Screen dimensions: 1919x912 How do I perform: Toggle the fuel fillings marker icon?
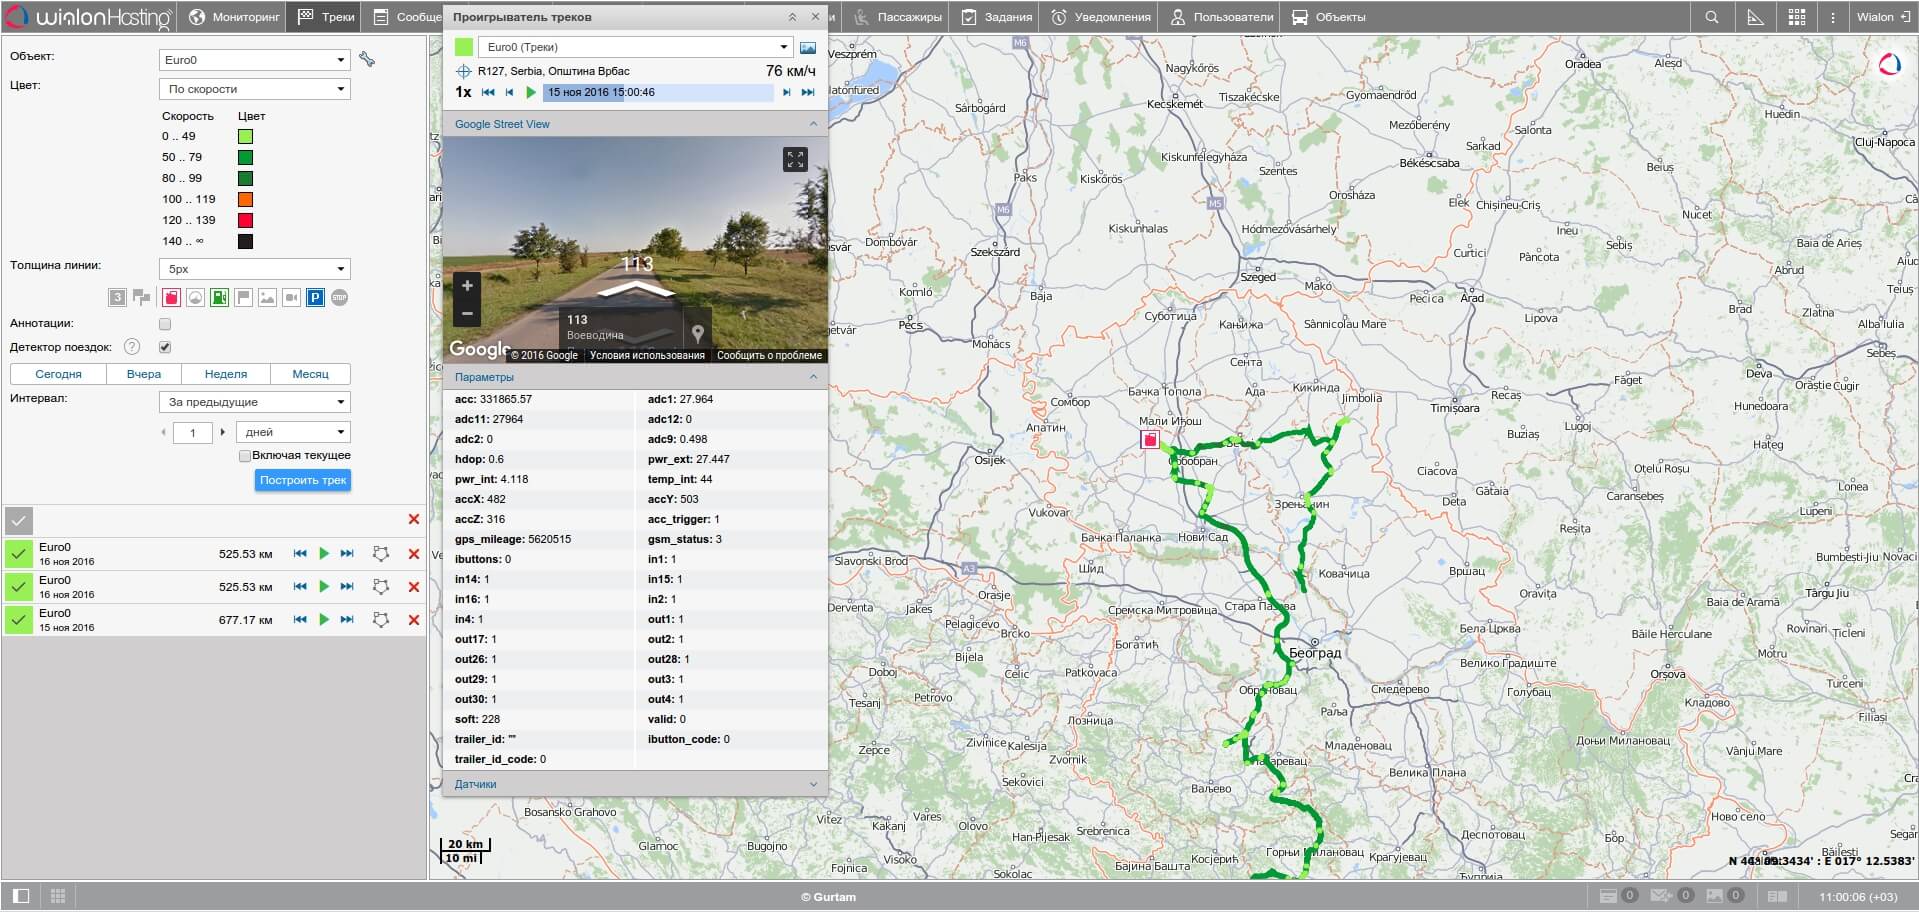click(219, 298)
